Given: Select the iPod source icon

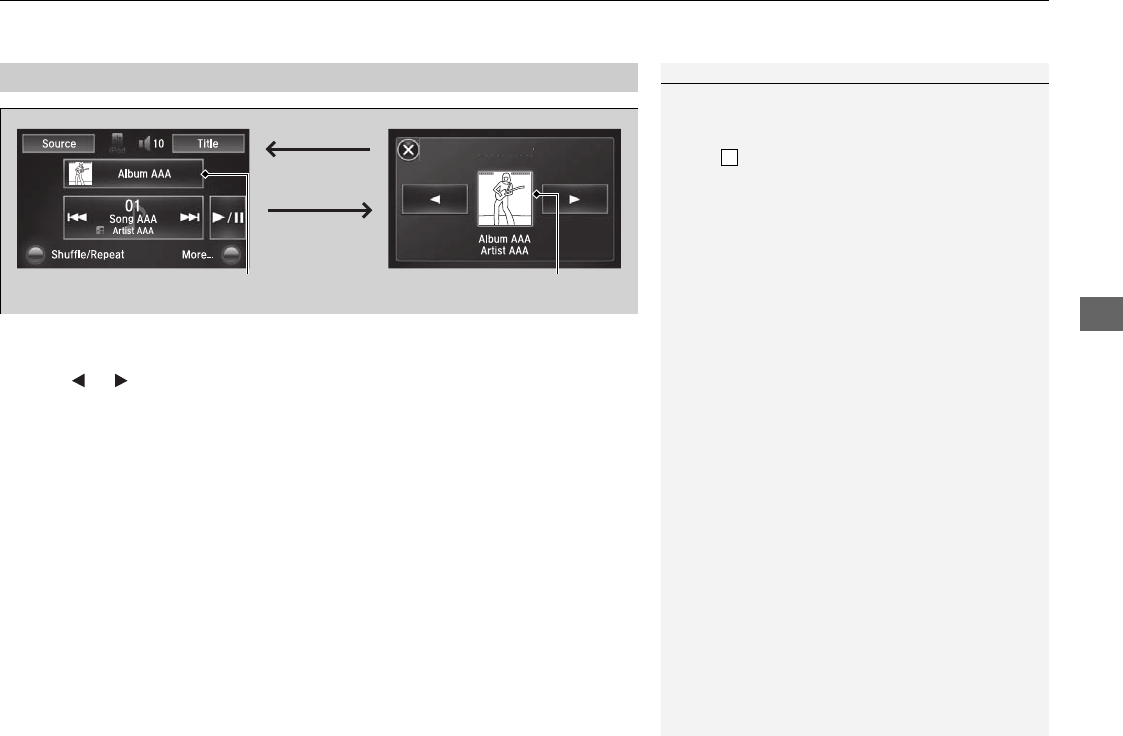Looking at the screenshot, I should coord(117,143).
